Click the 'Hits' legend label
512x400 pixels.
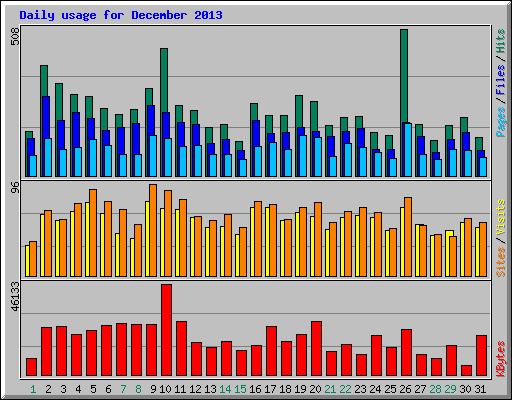point(500,41)
